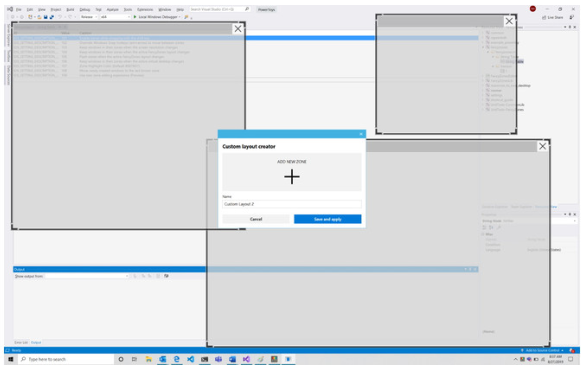Click the taskbar search box
This screenshot has height=370, width=585.
[66, 359]
